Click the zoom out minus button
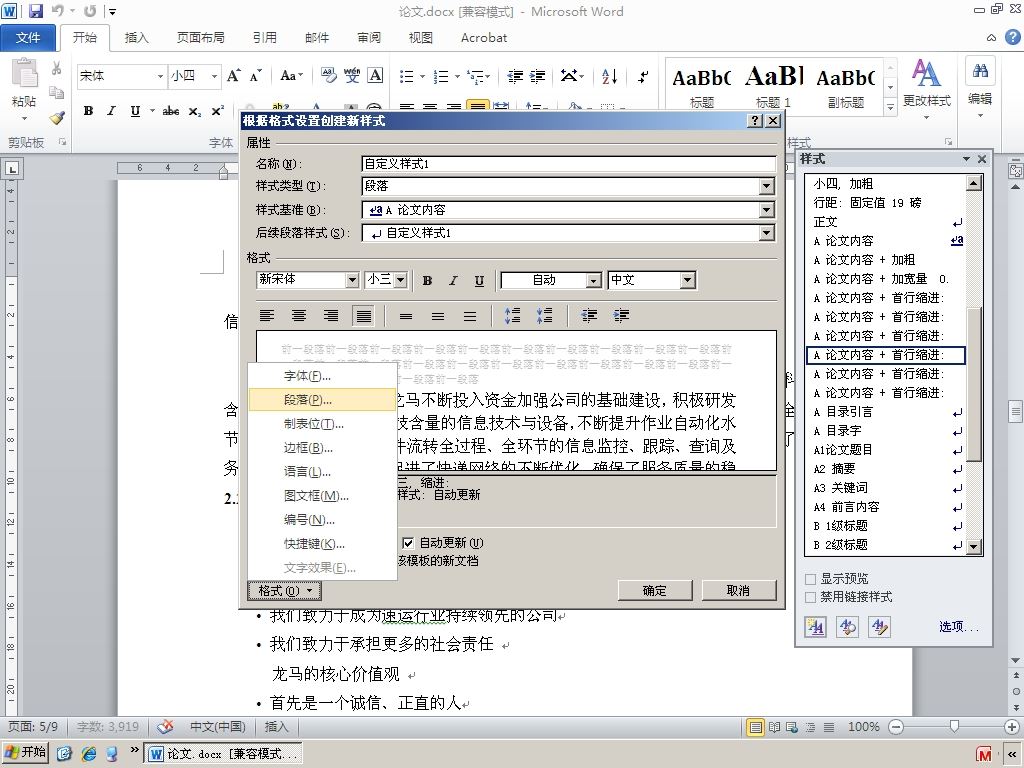 click(897, 726)
